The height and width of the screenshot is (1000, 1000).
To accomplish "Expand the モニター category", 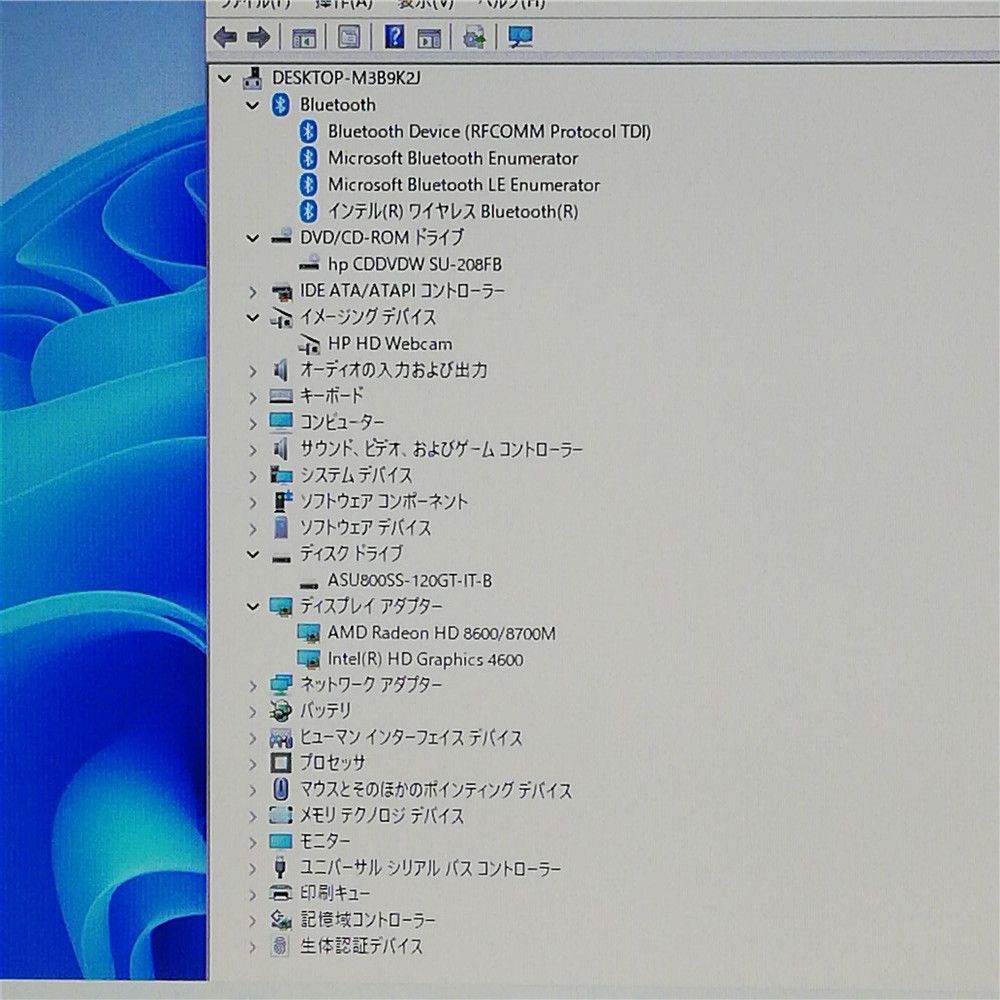I will click(x=253, y=842).
